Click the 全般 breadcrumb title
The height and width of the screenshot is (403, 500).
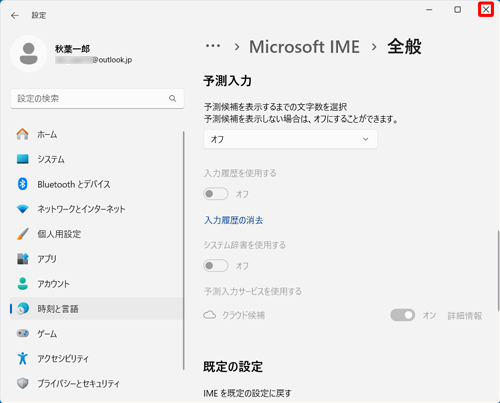point(404,46)
